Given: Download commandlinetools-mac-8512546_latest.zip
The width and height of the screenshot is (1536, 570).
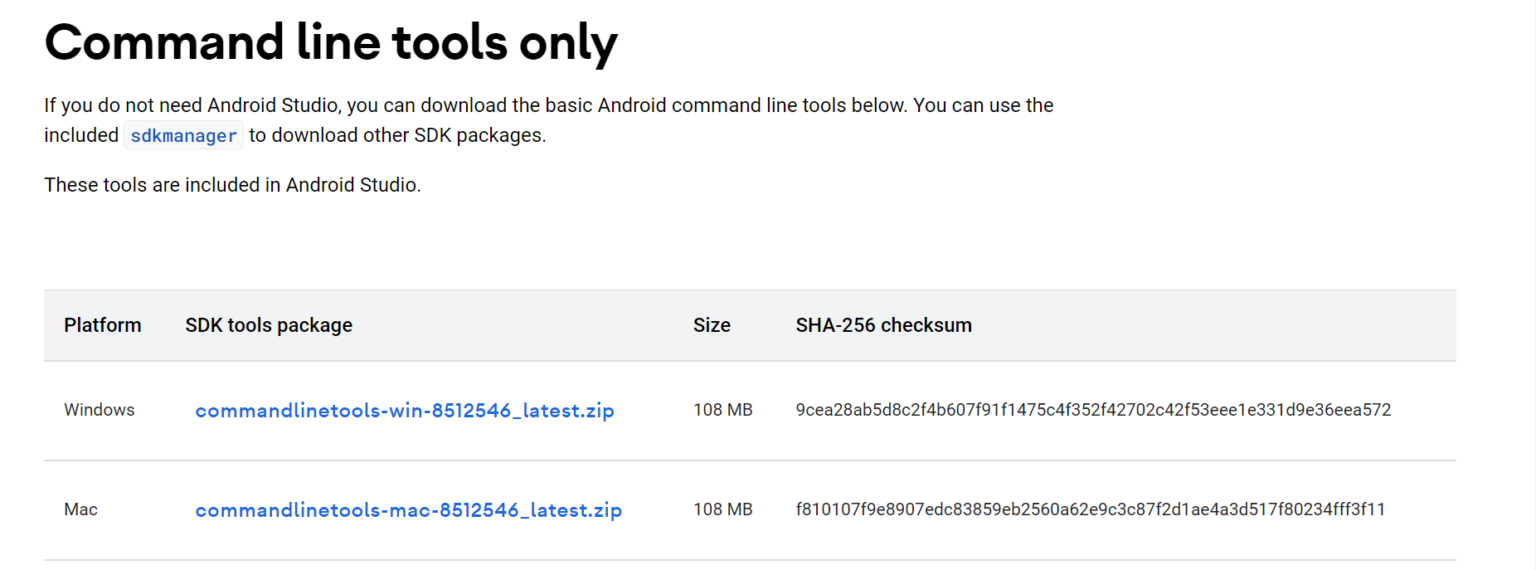Looking at the screenshot, I should (x=408, y=510).
